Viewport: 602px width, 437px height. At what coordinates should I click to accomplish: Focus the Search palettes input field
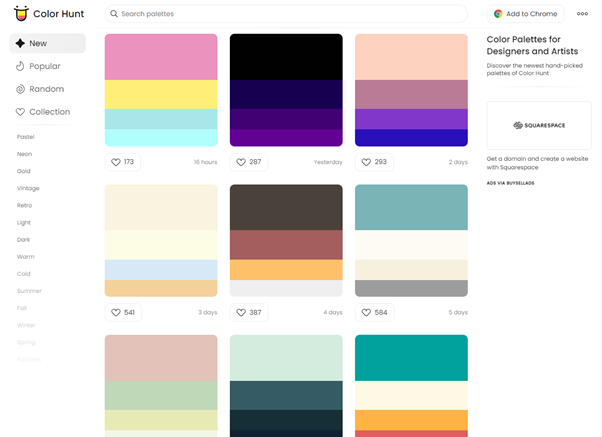290,14
